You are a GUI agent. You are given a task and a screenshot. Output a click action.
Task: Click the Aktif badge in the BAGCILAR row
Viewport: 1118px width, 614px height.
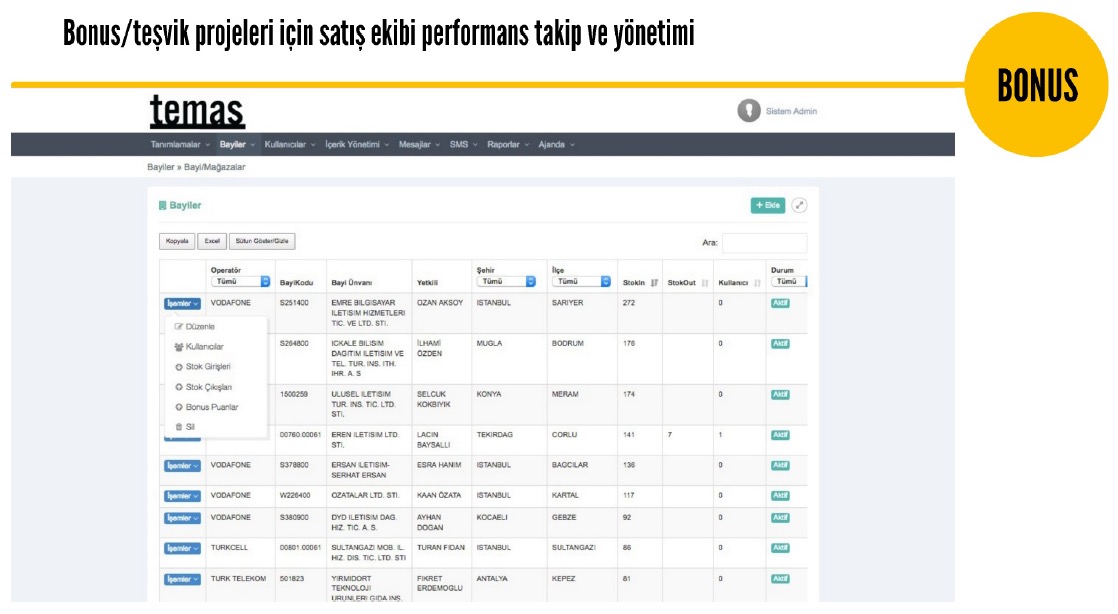coord(780,465)
